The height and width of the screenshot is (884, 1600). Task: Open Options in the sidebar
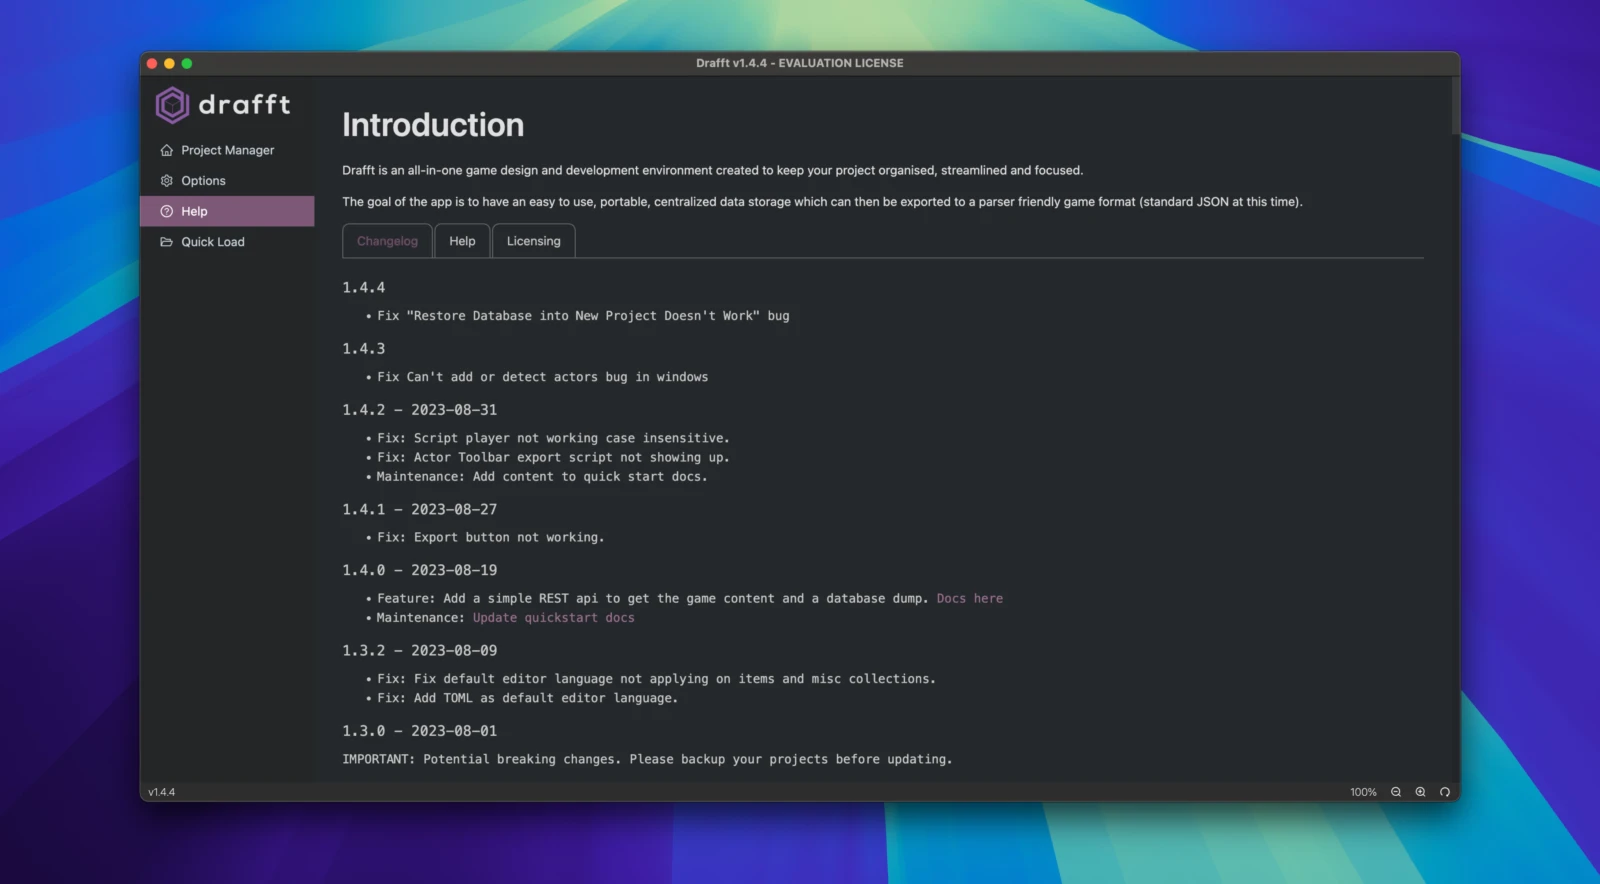(227, 181)
